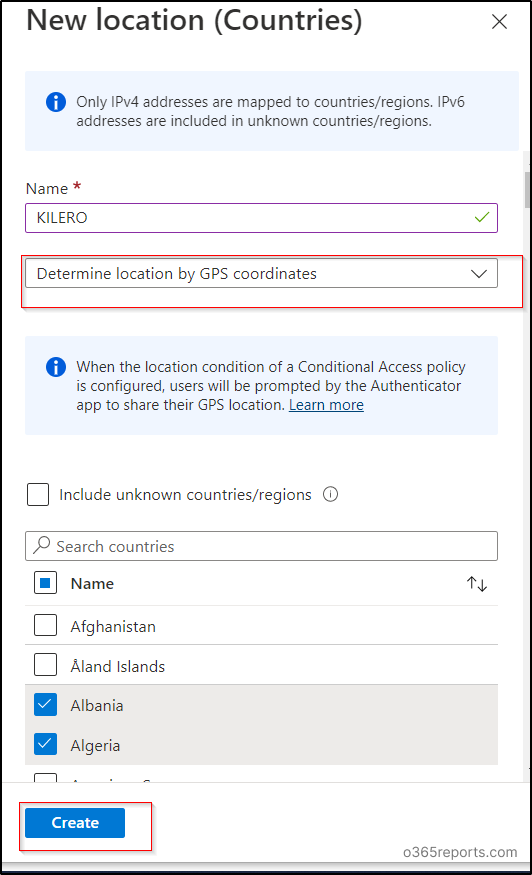
Task: Uncheck the Albania checkbox
Action: click(x=45, y=705)
